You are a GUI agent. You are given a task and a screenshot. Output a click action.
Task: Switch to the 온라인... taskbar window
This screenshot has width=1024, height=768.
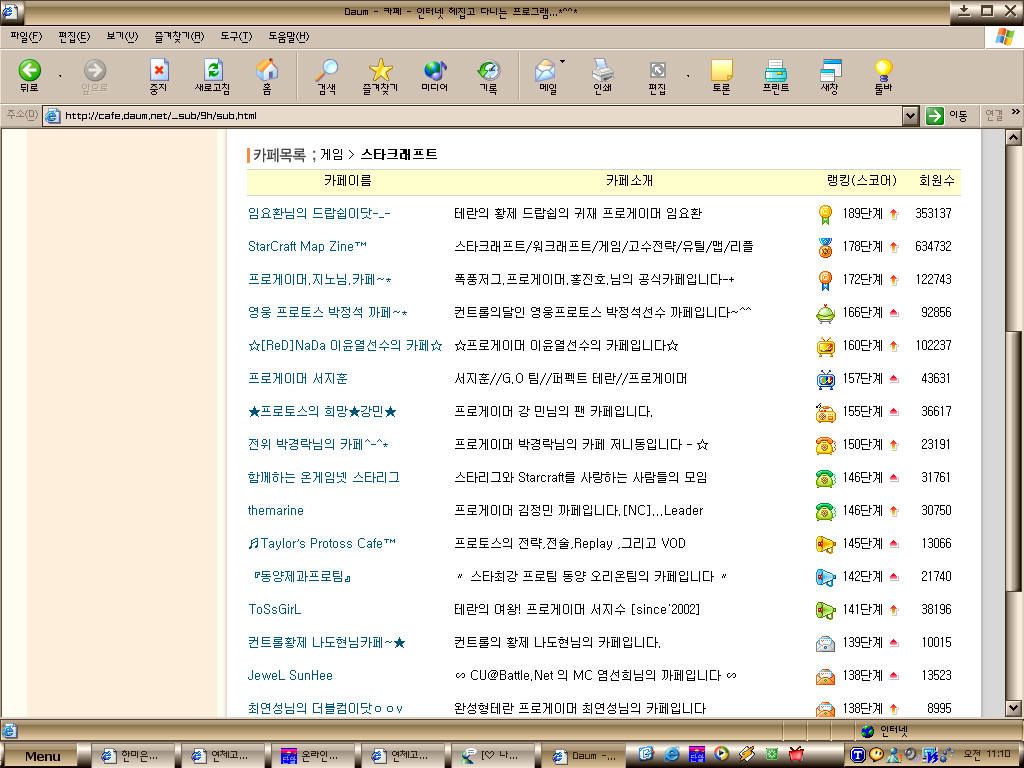[314, 756]
